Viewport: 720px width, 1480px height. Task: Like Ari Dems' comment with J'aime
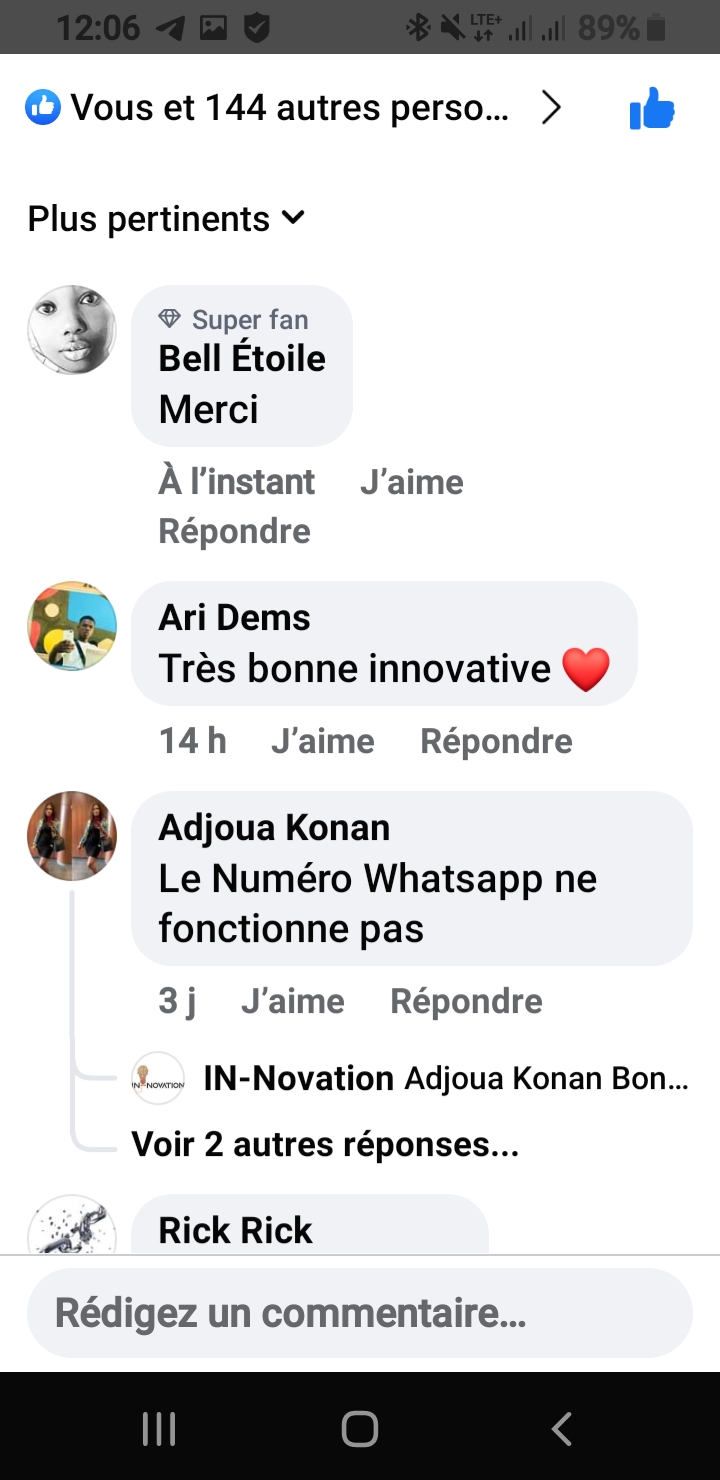pyautogui.click(x=322, y=741)
